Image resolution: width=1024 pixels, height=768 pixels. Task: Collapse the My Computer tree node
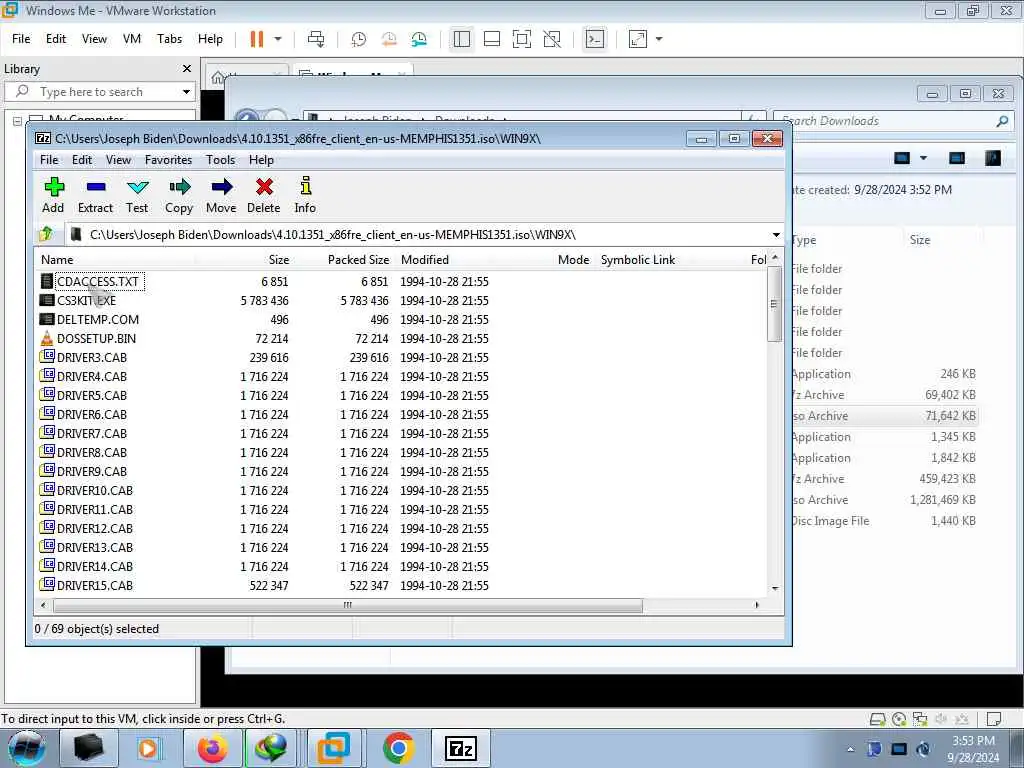click(18, 121)
